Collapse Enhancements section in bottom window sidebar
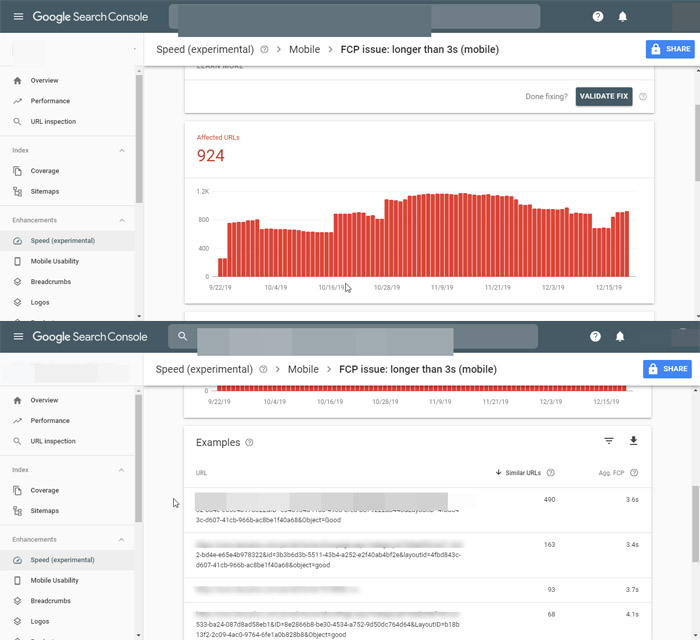This screenshot has width=700, height=640. point(121,540)
